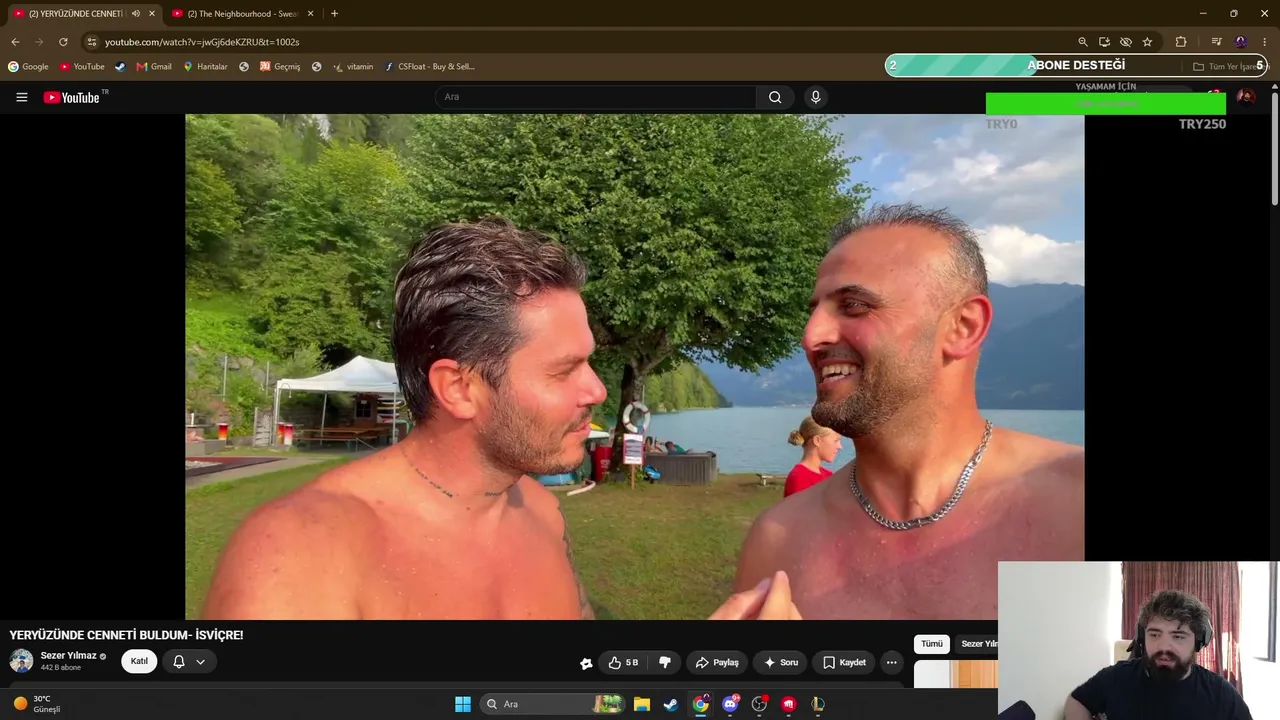Open File Explorer from taskbar

[x=642, y=704]
